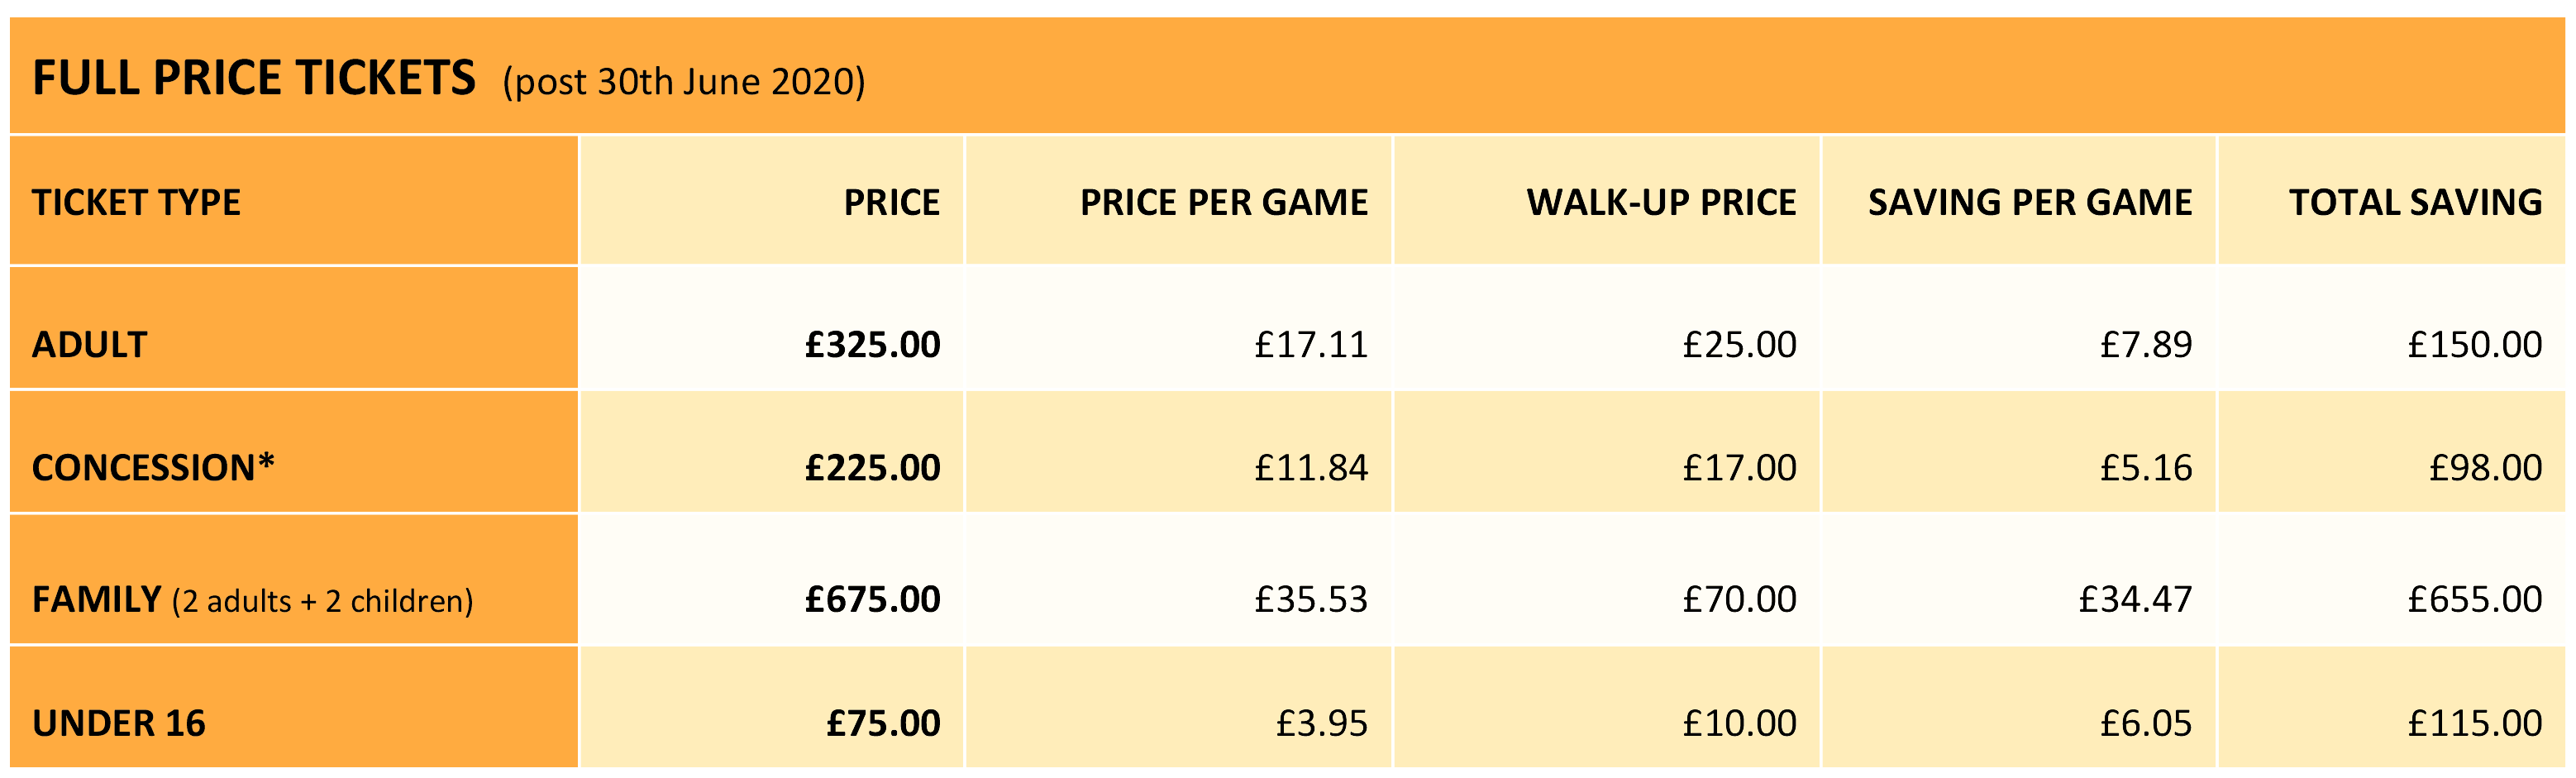Click the FAMILY (2 adults + 2 children) label

[253, 600]
